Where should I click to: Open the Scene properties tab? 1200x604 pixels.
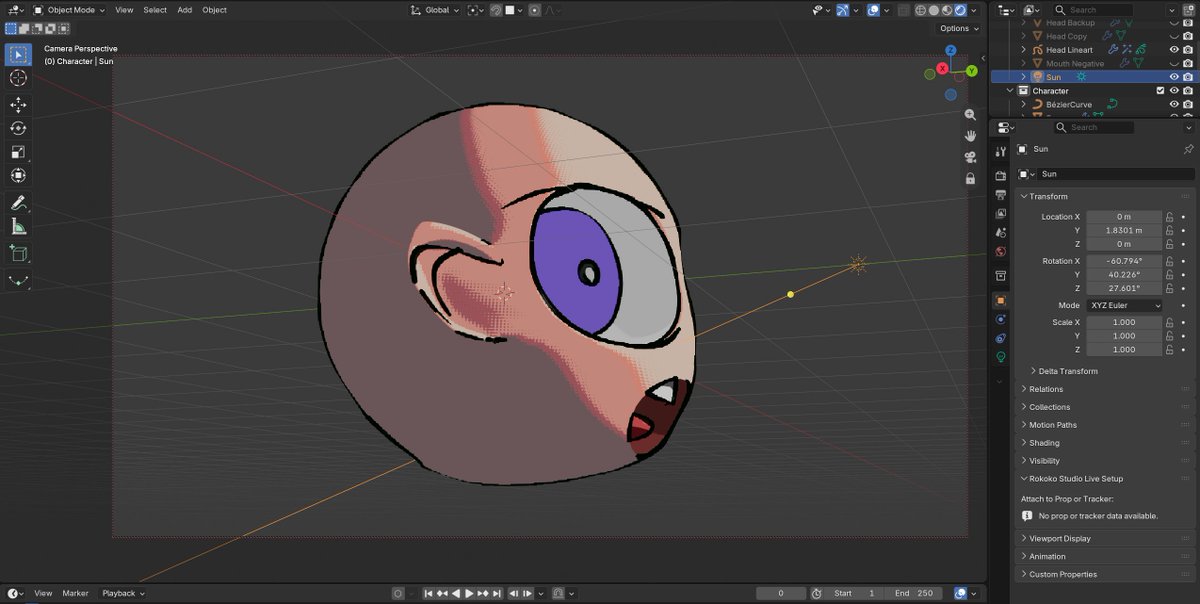(1001, 233)
